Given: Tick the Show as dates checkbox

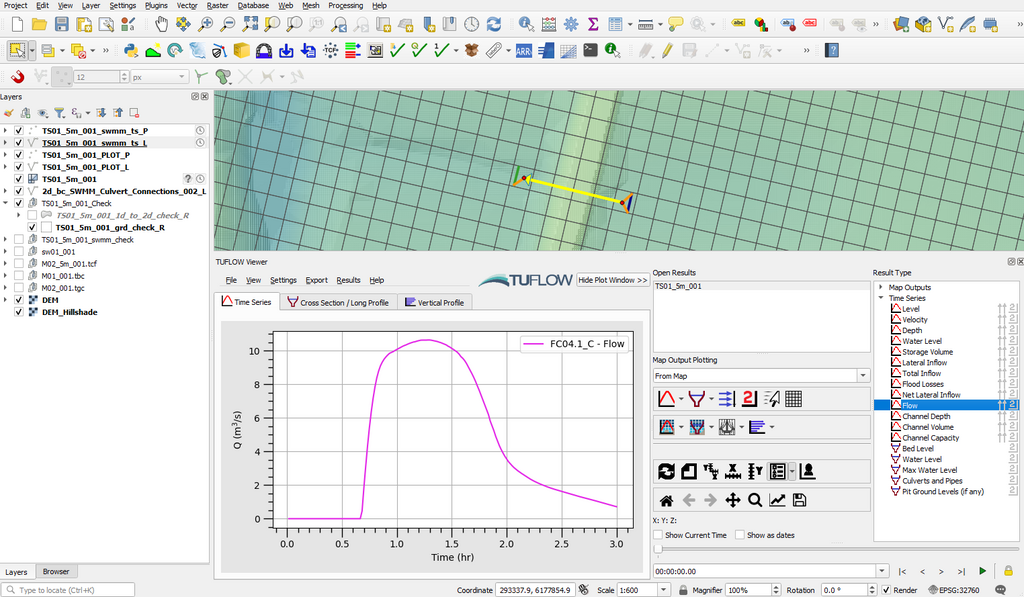Looking at the screenshot, I should (740, 535).
